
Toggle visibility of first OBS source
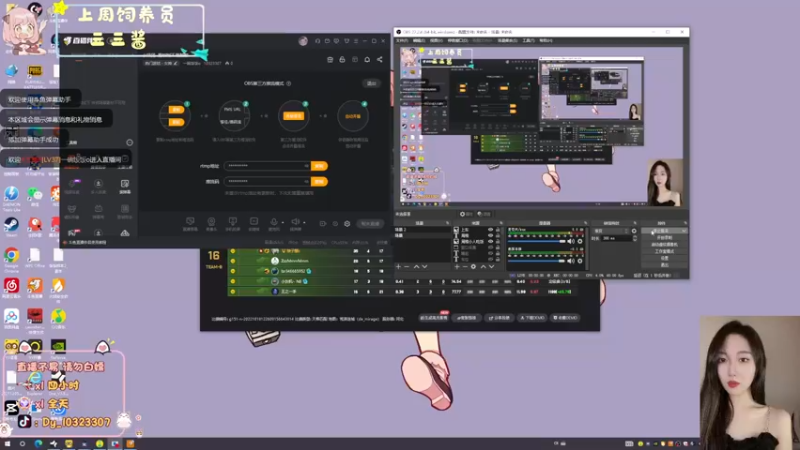tap(490, 230)
